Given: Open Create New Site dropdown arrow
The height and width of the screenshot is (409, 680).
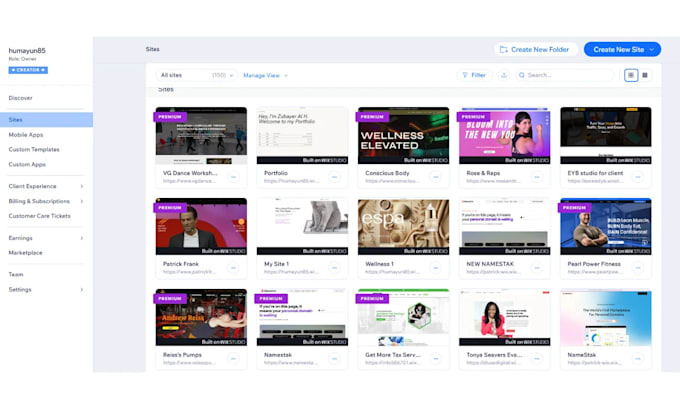Looking at the screenshot, I should coord(652,49).
